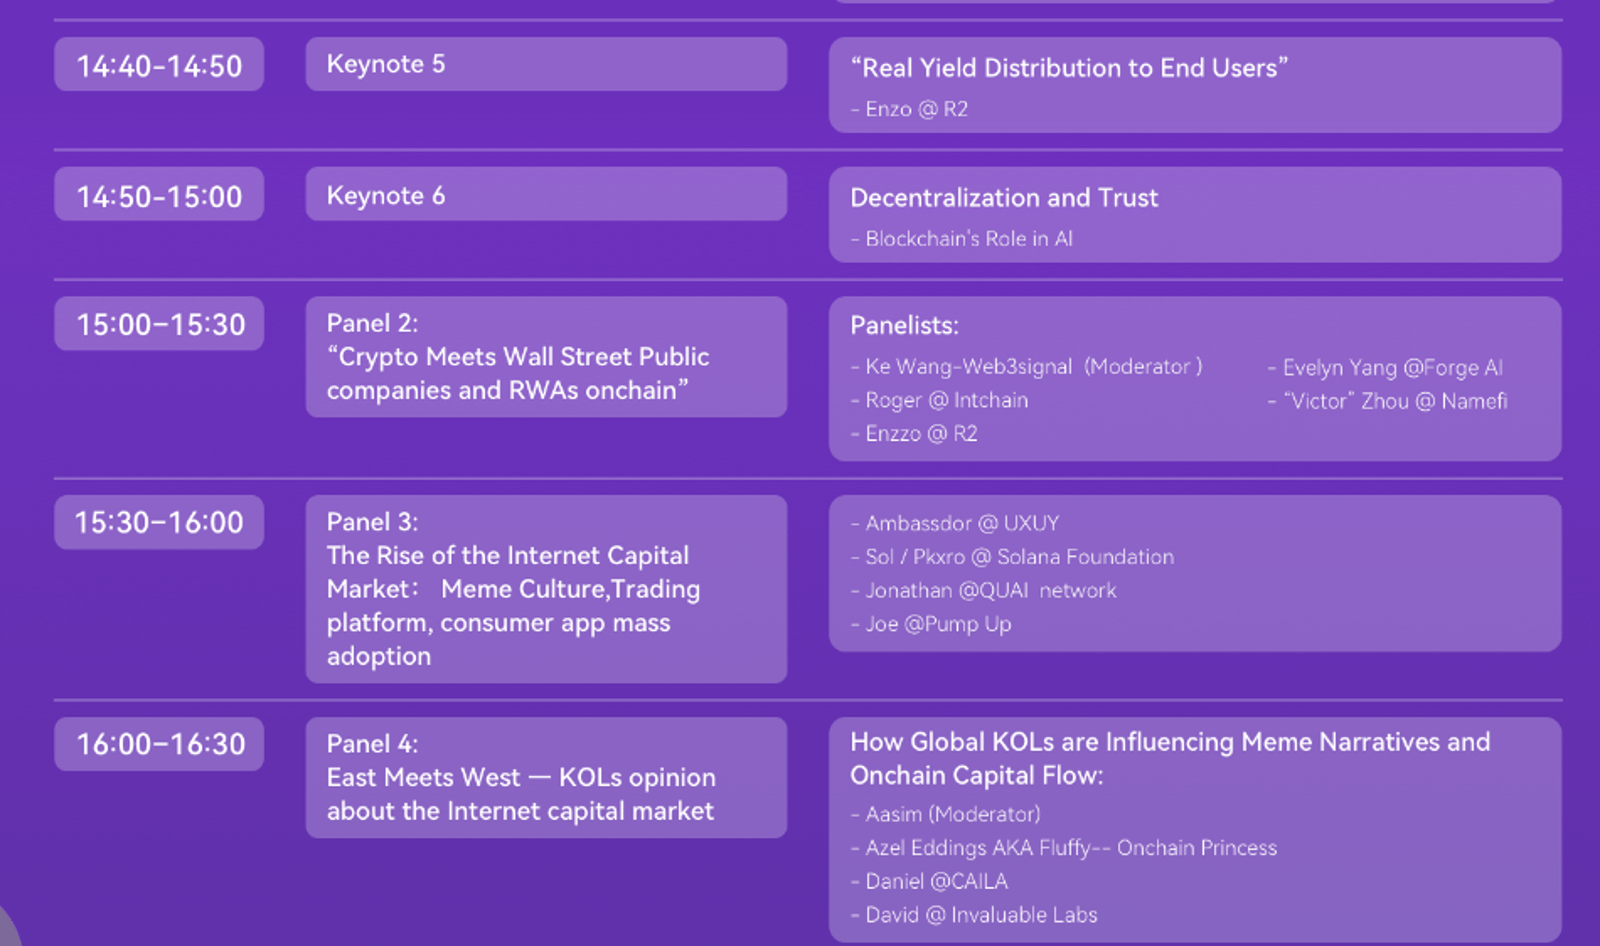Open the Keynote 5 session box

tap(546, 65)
